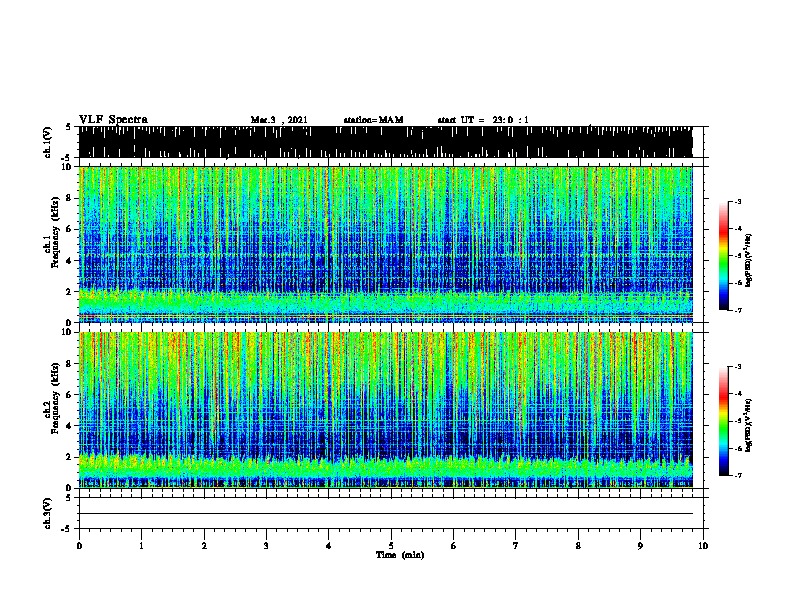Click time axis tick label "10"
This screenshot has height=612, width=792.
point(703,546)
